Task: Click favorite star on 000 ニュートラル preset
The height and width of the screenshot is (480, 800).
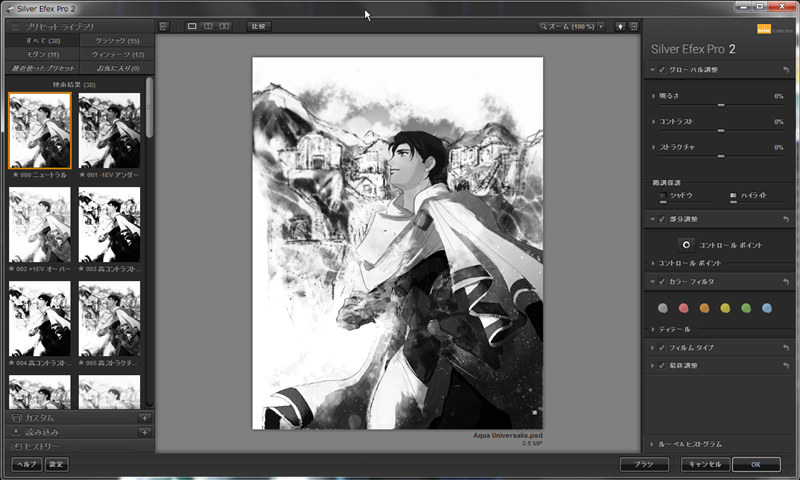Action: tap(15, 174)
